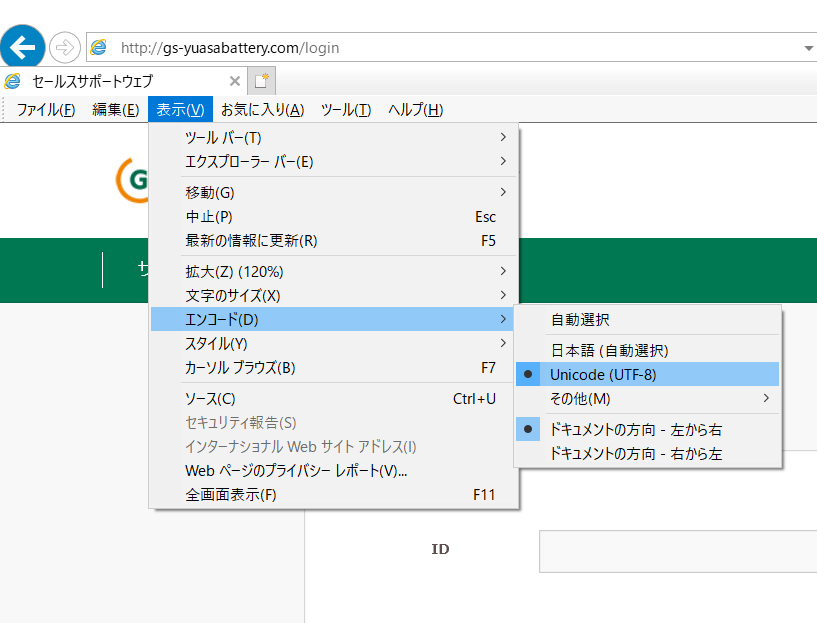The width and height of the screenshot is (817, 623).
Task: Select Unicode (UTF-8) encoding
Action: (x=648, y=375)
